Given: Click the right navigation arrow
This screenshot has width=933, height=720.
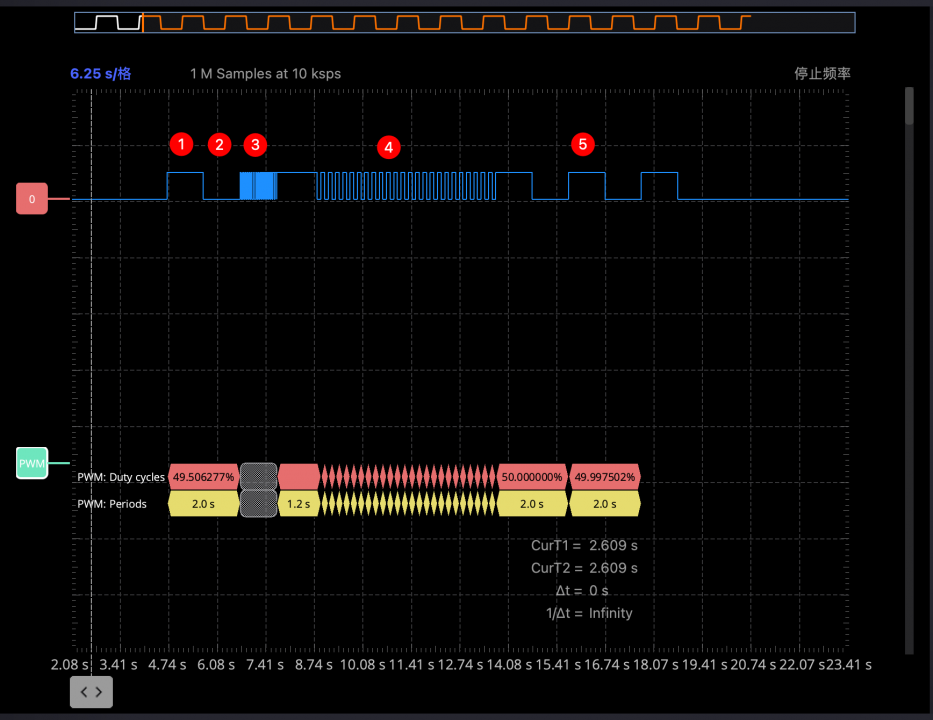Looking at the screenshot, I should coord(99,692).
